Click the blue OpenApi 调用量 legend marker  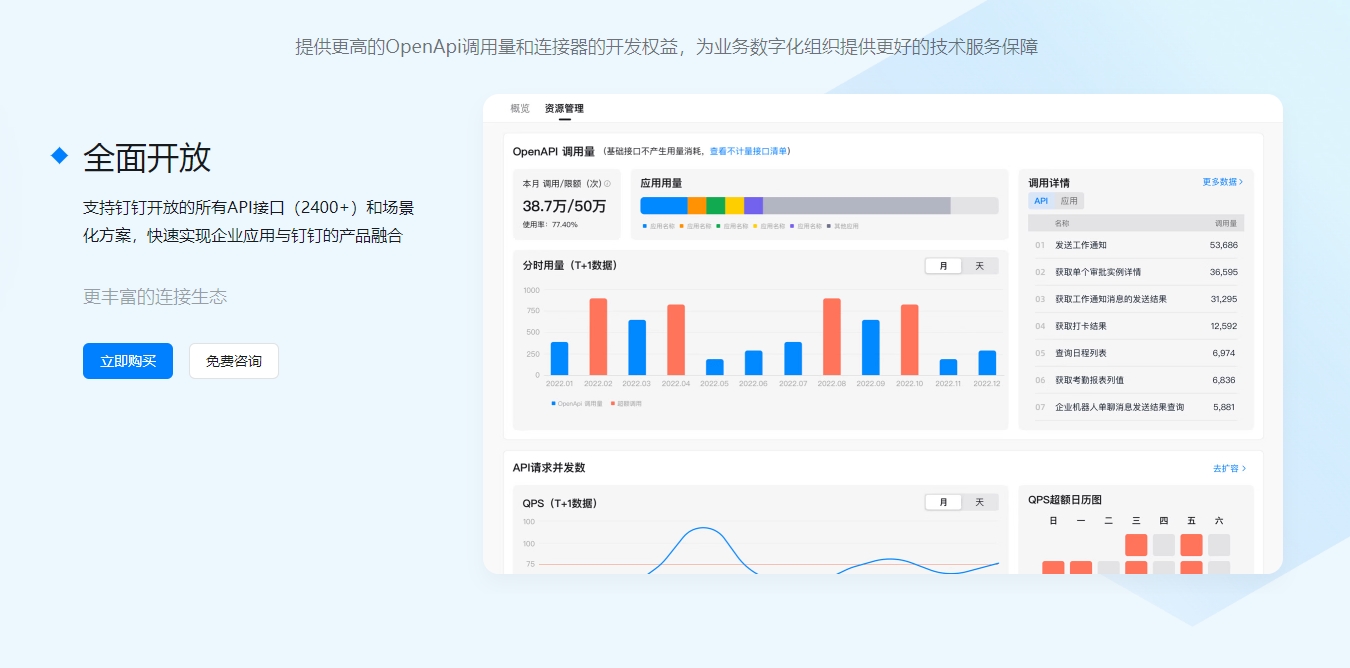[x=553, y=404]
